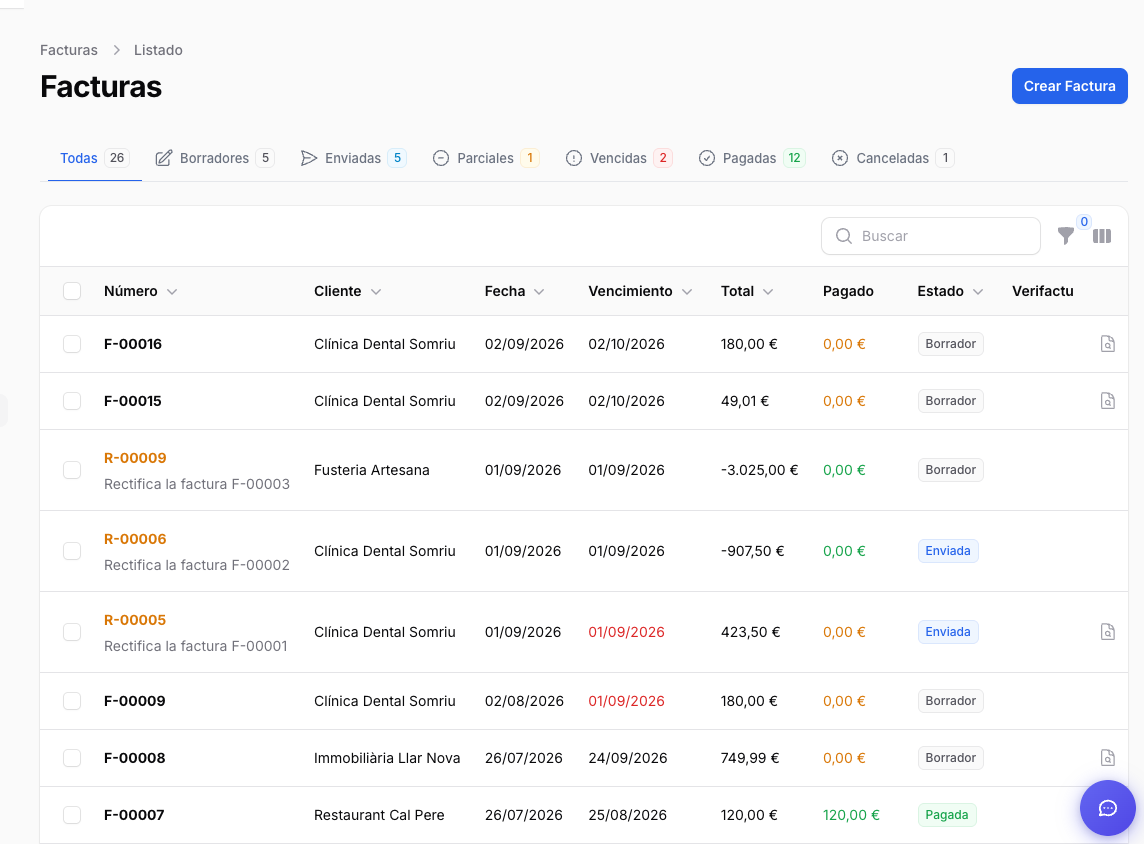The height and width of the screenshot is (844, 1144).
Task: Open the Enviadas tab
Action: point(353,158)
